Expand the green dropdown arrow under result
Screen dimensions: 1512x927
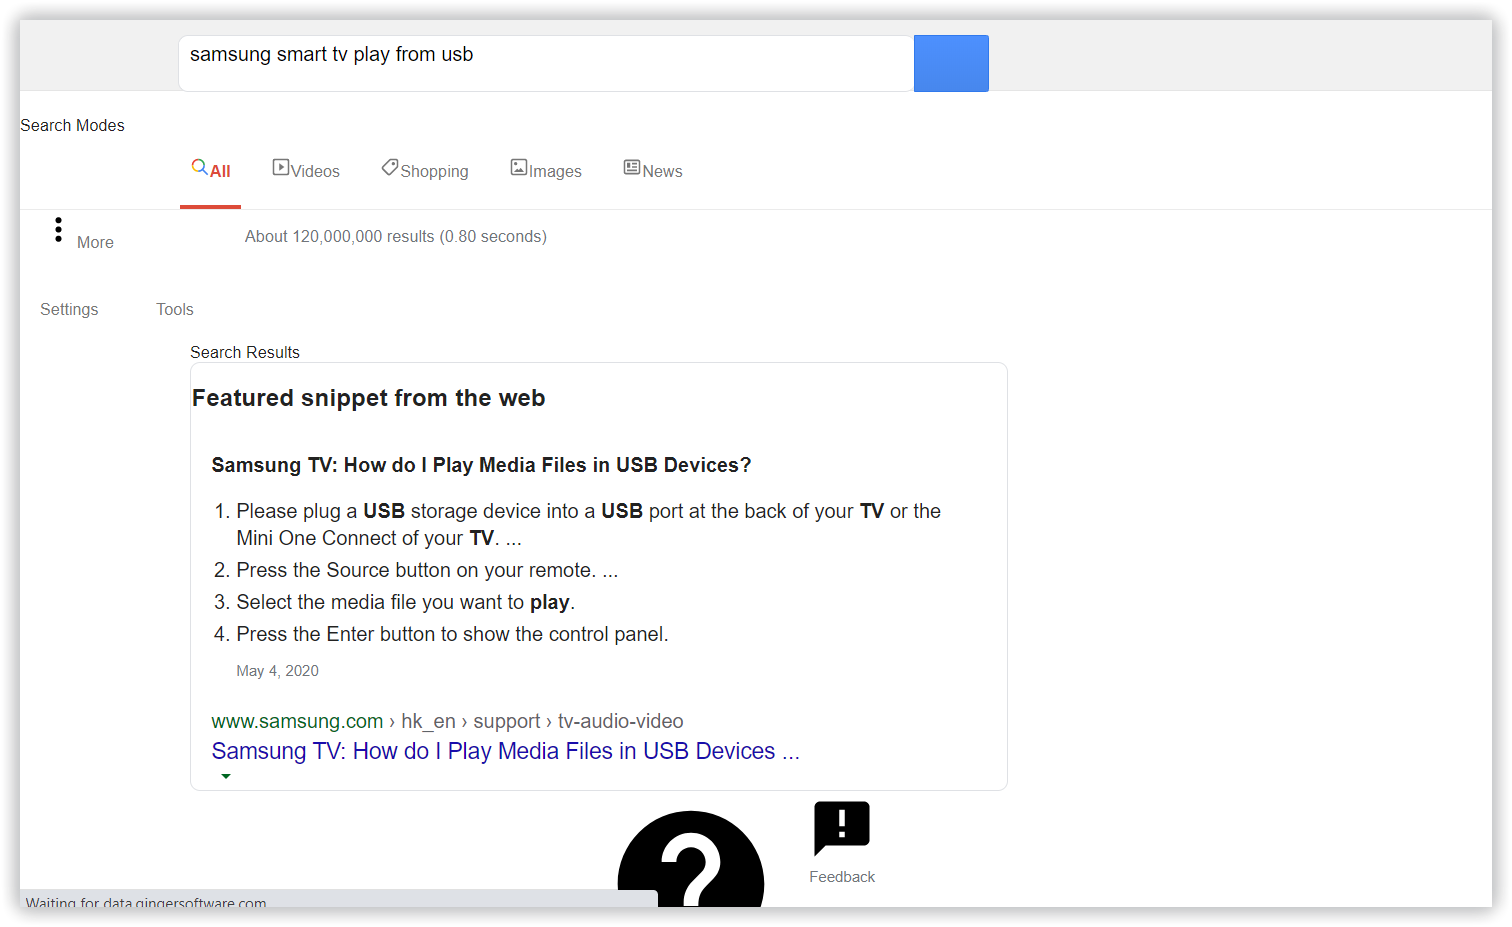(226, 776)
